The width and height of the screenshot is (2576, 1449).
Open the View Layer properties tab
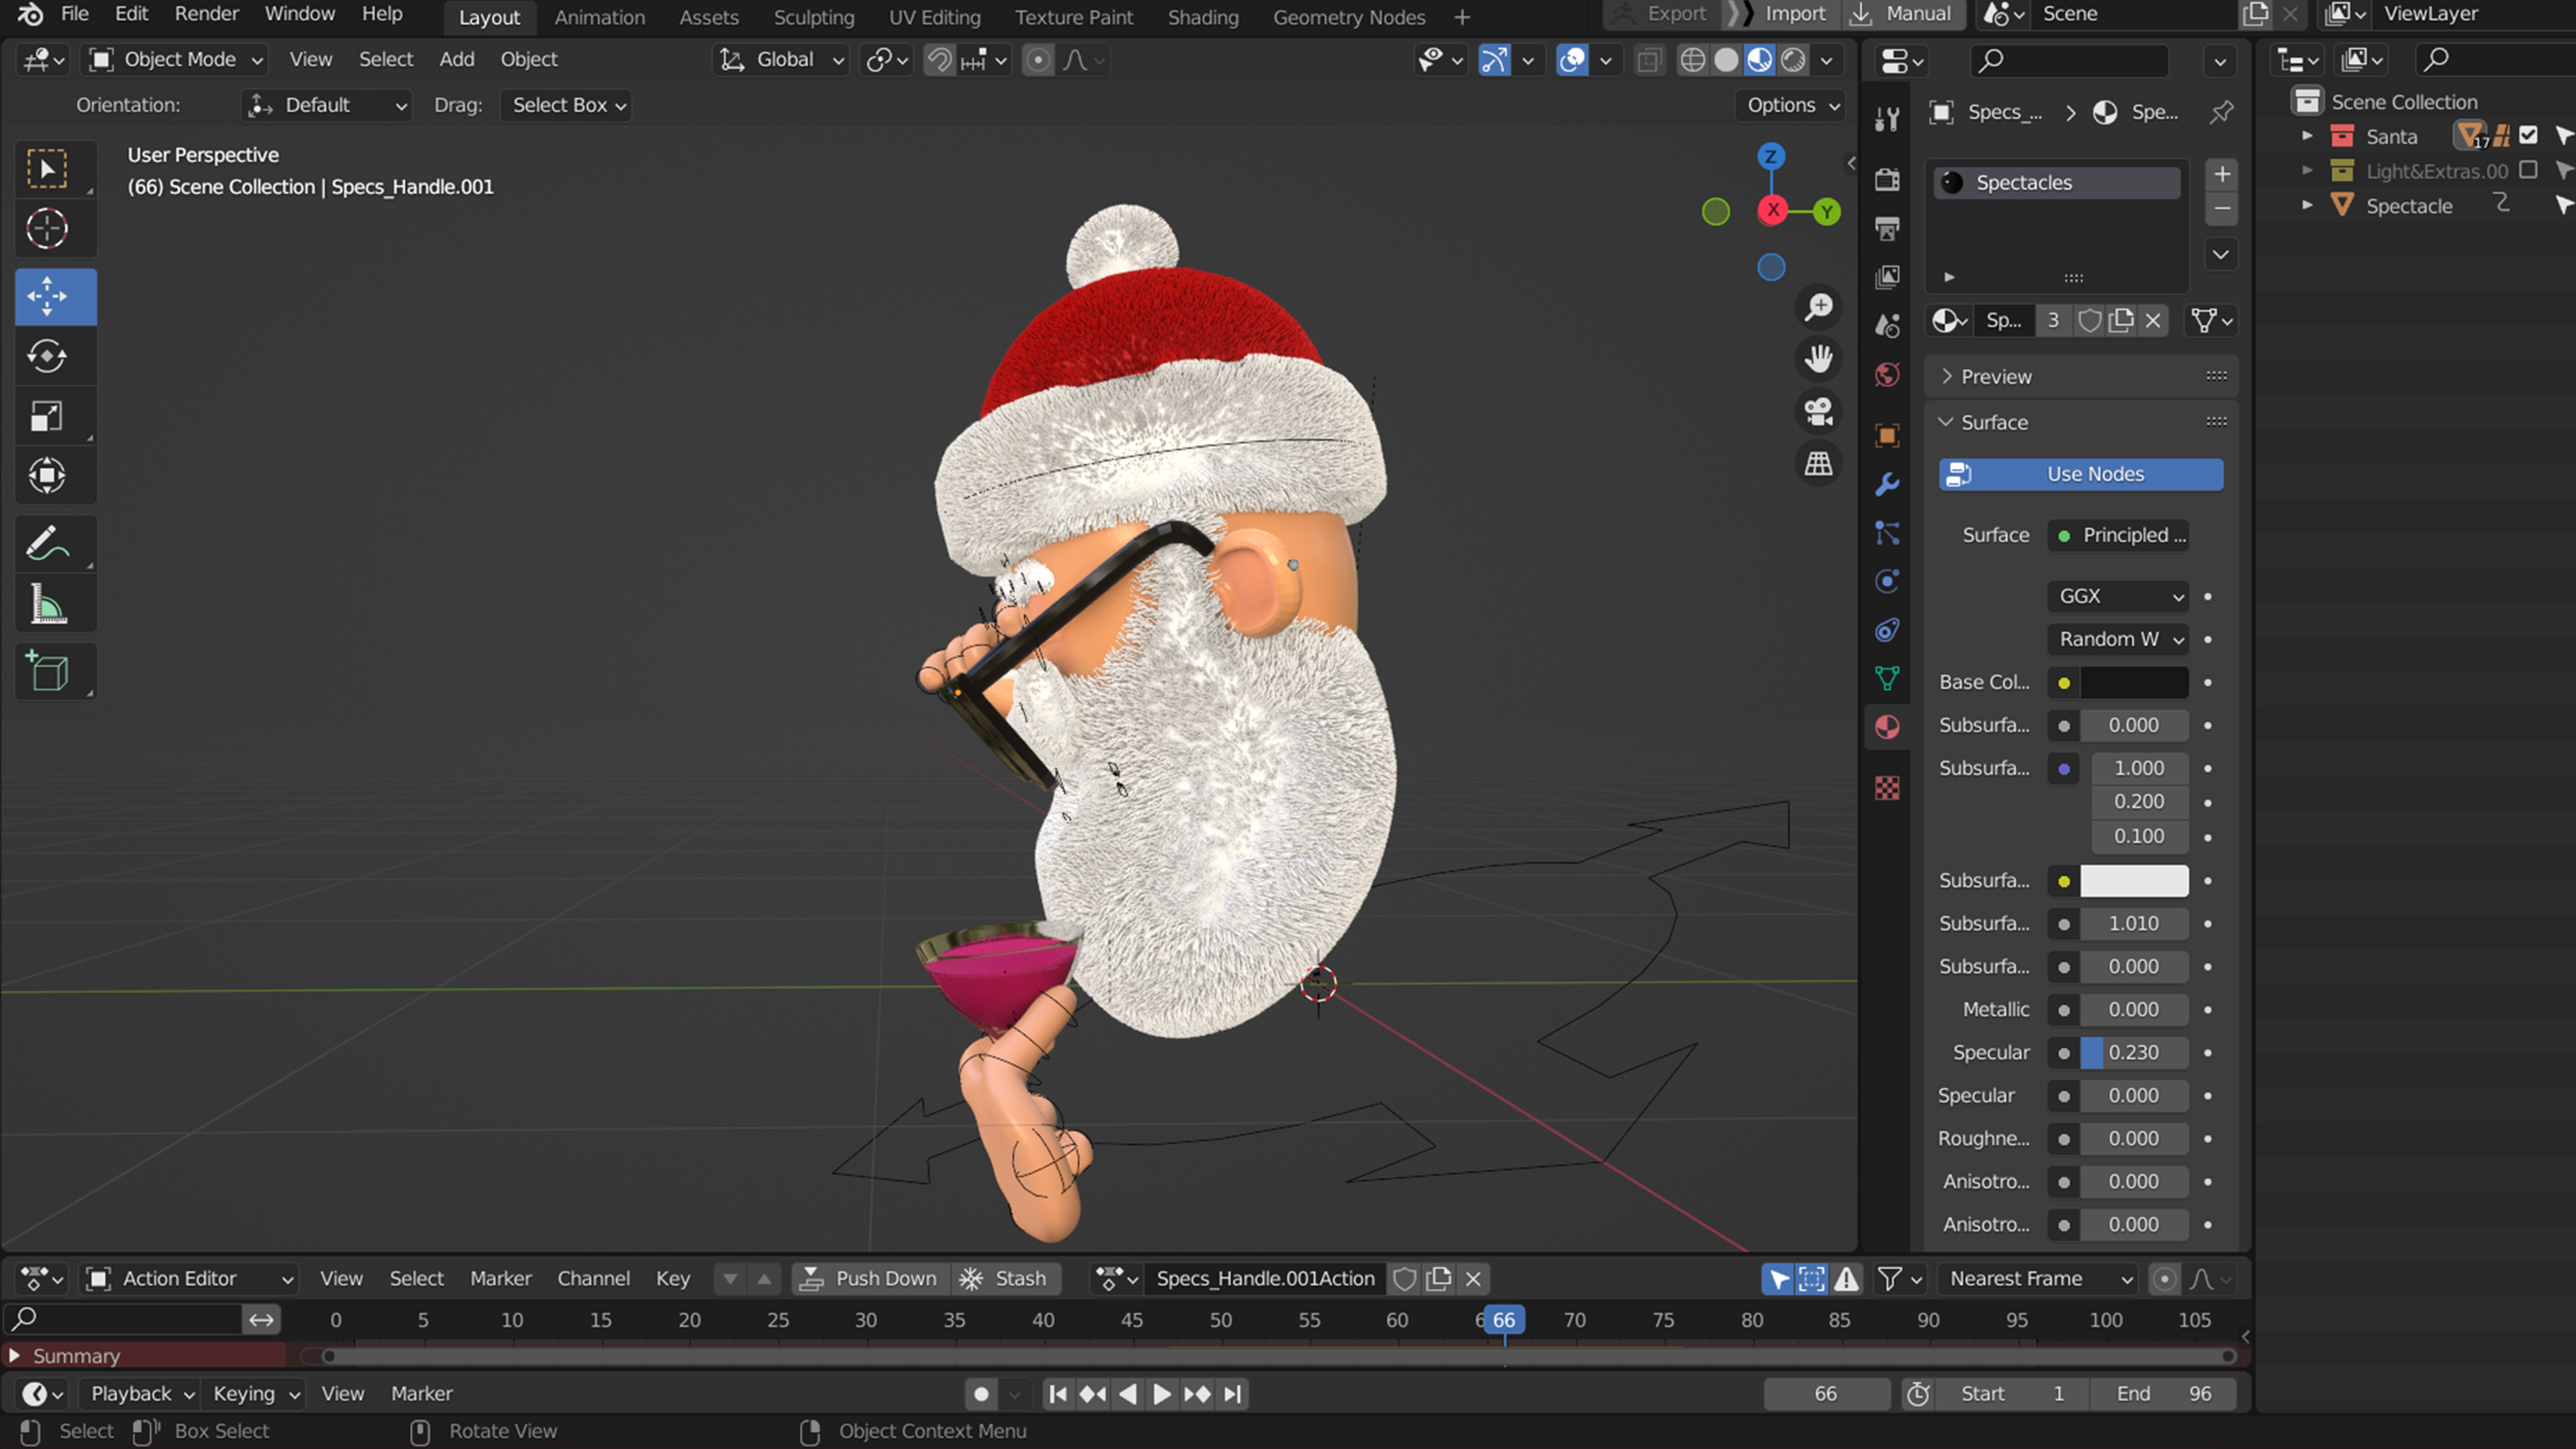(1887, 277)
